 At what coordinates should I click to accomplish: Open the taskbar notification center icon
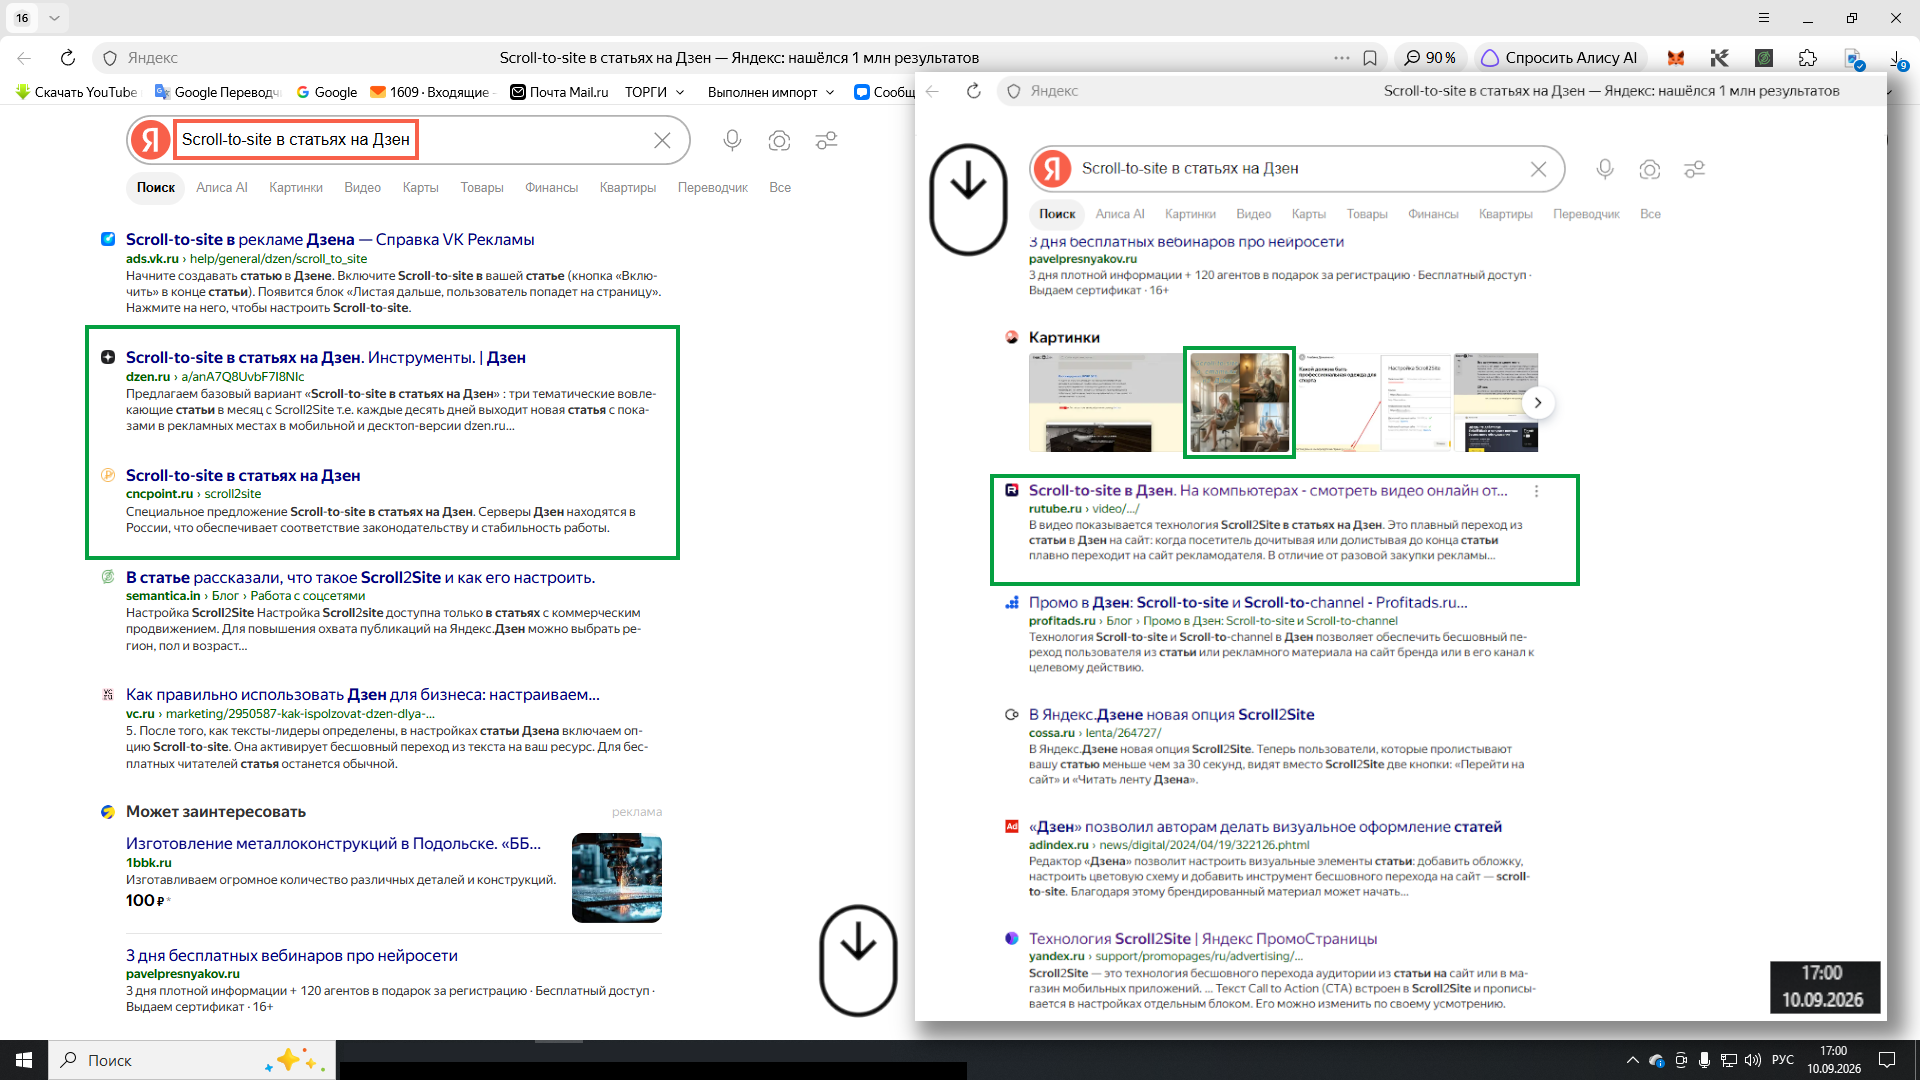1887,1060
